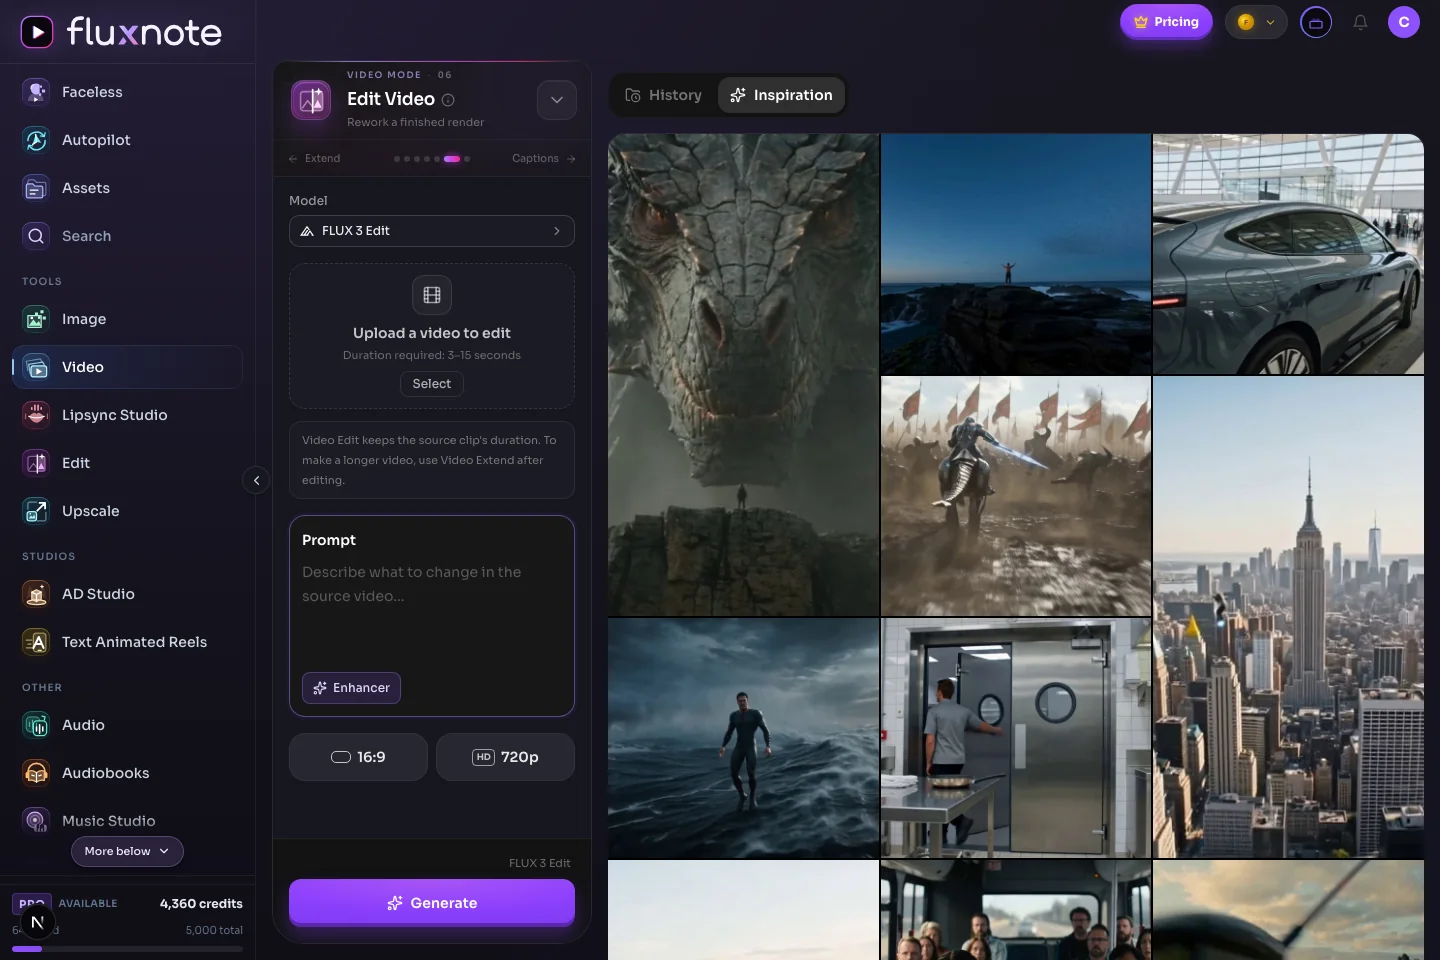1440x960 pixels.
Task: Expand the video mode dropdown chevron
Action: click(x=557, y=100)
